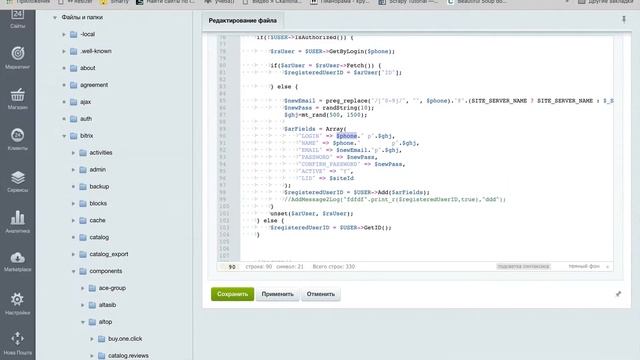
Task: Expand the catalog_export folder arrow
Action: pyautogui.click(x=73, y=254)
